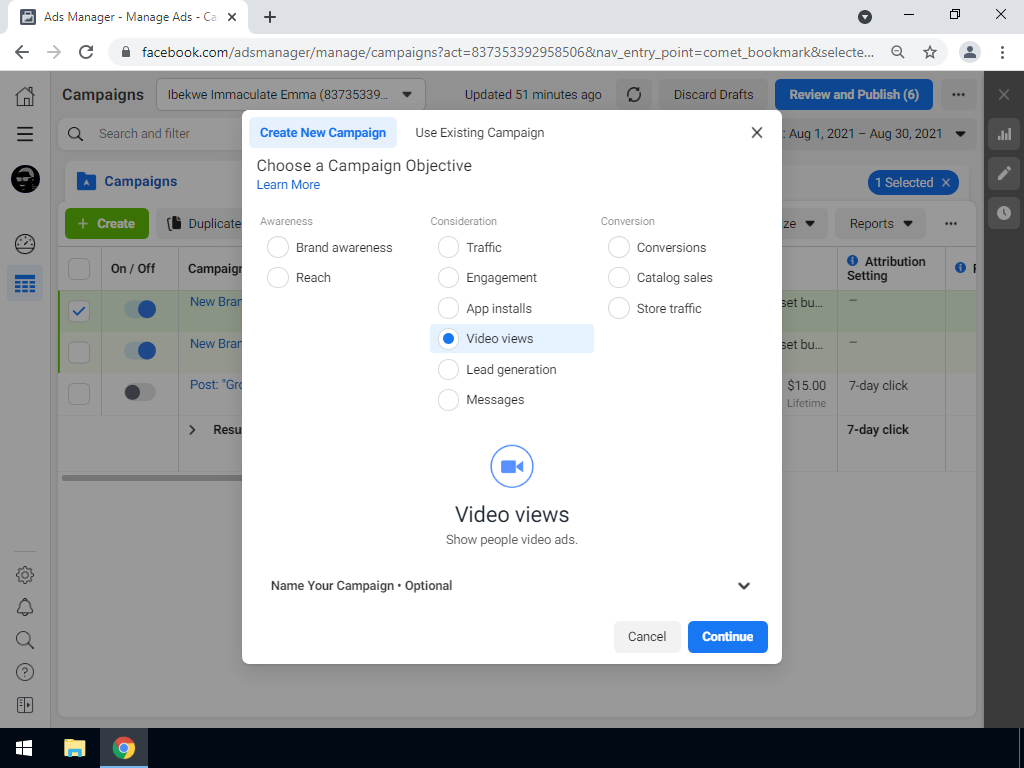Open the charts icon in the right rail
Viewport: 1024px width, 768px height.
[1004, 135]
